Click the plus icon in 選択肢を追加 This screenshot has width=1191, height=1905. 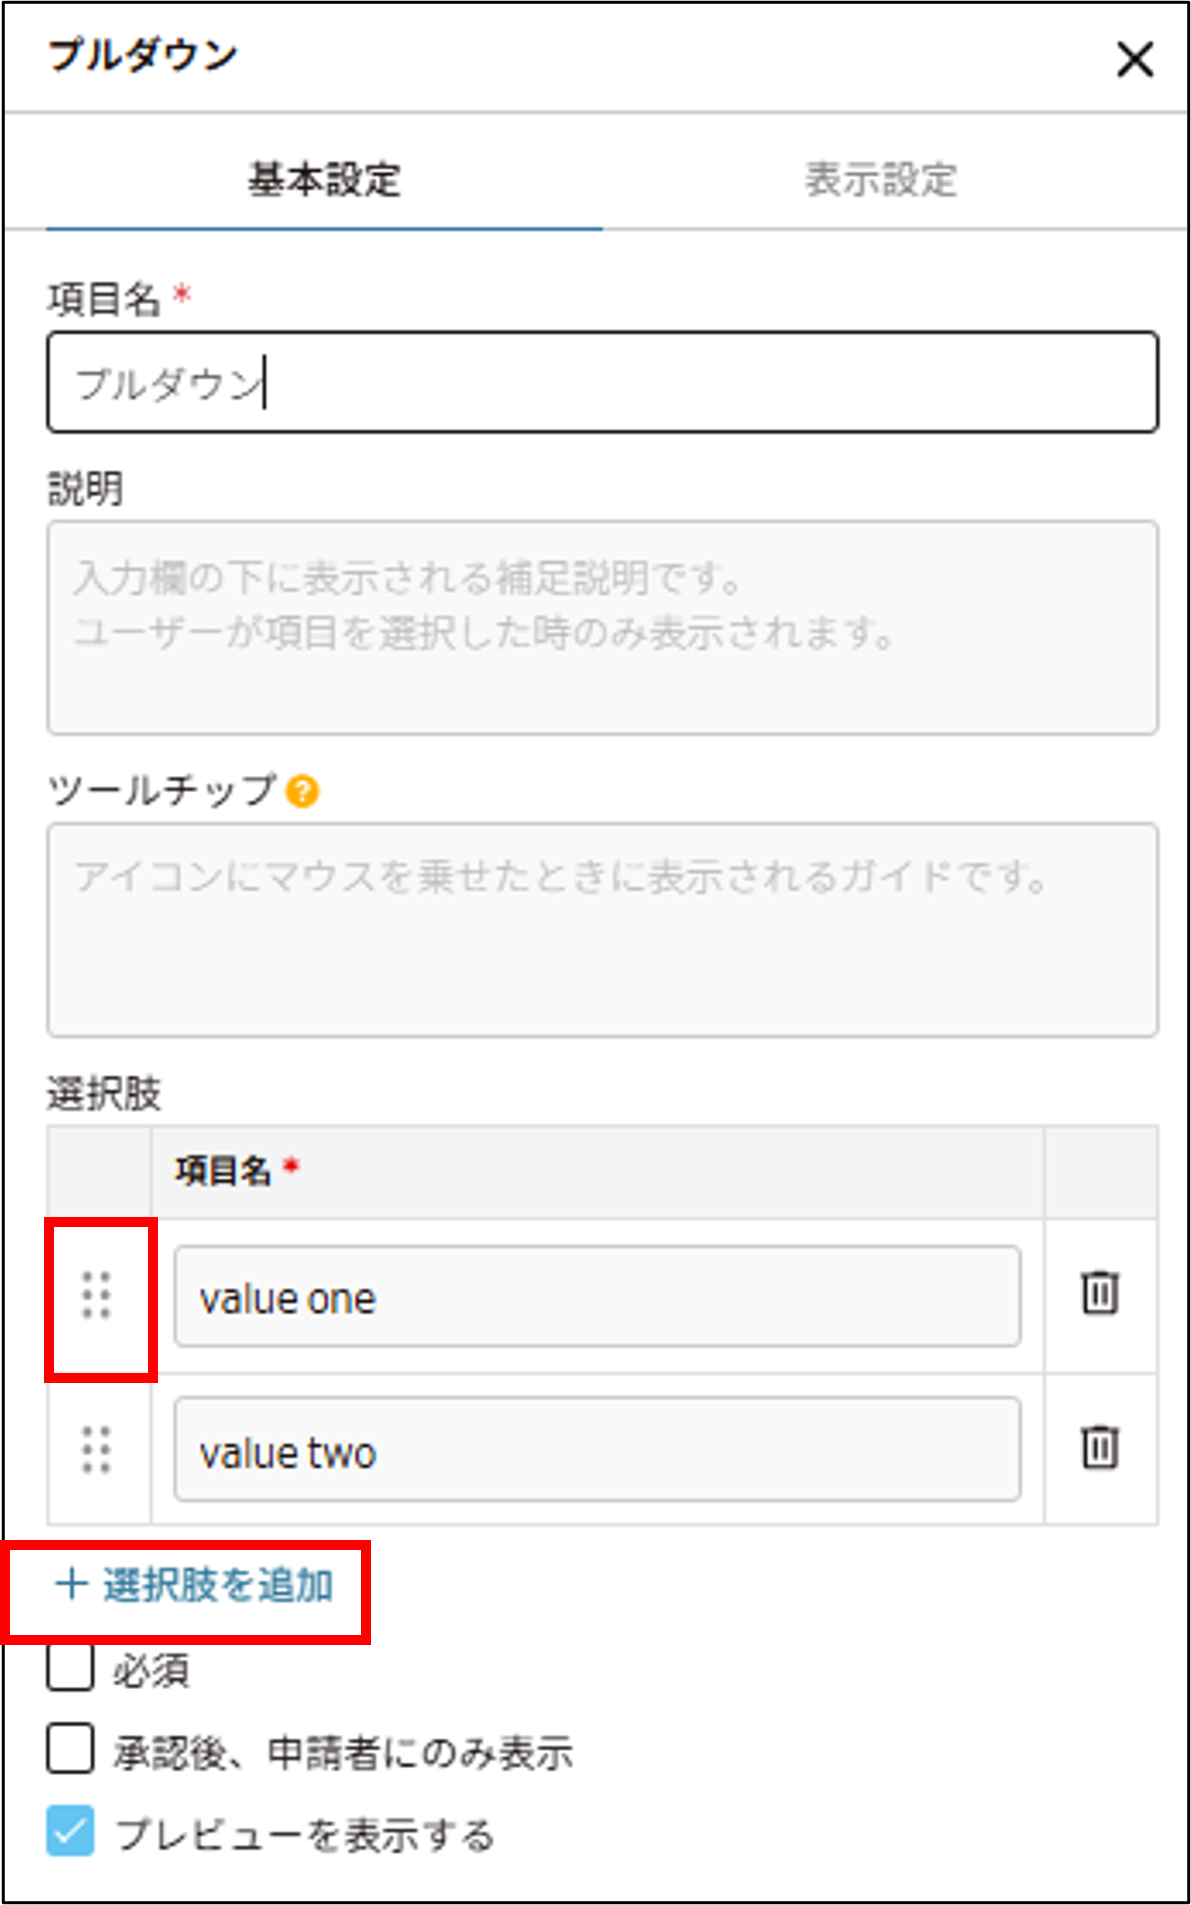tap(71, 1584)
